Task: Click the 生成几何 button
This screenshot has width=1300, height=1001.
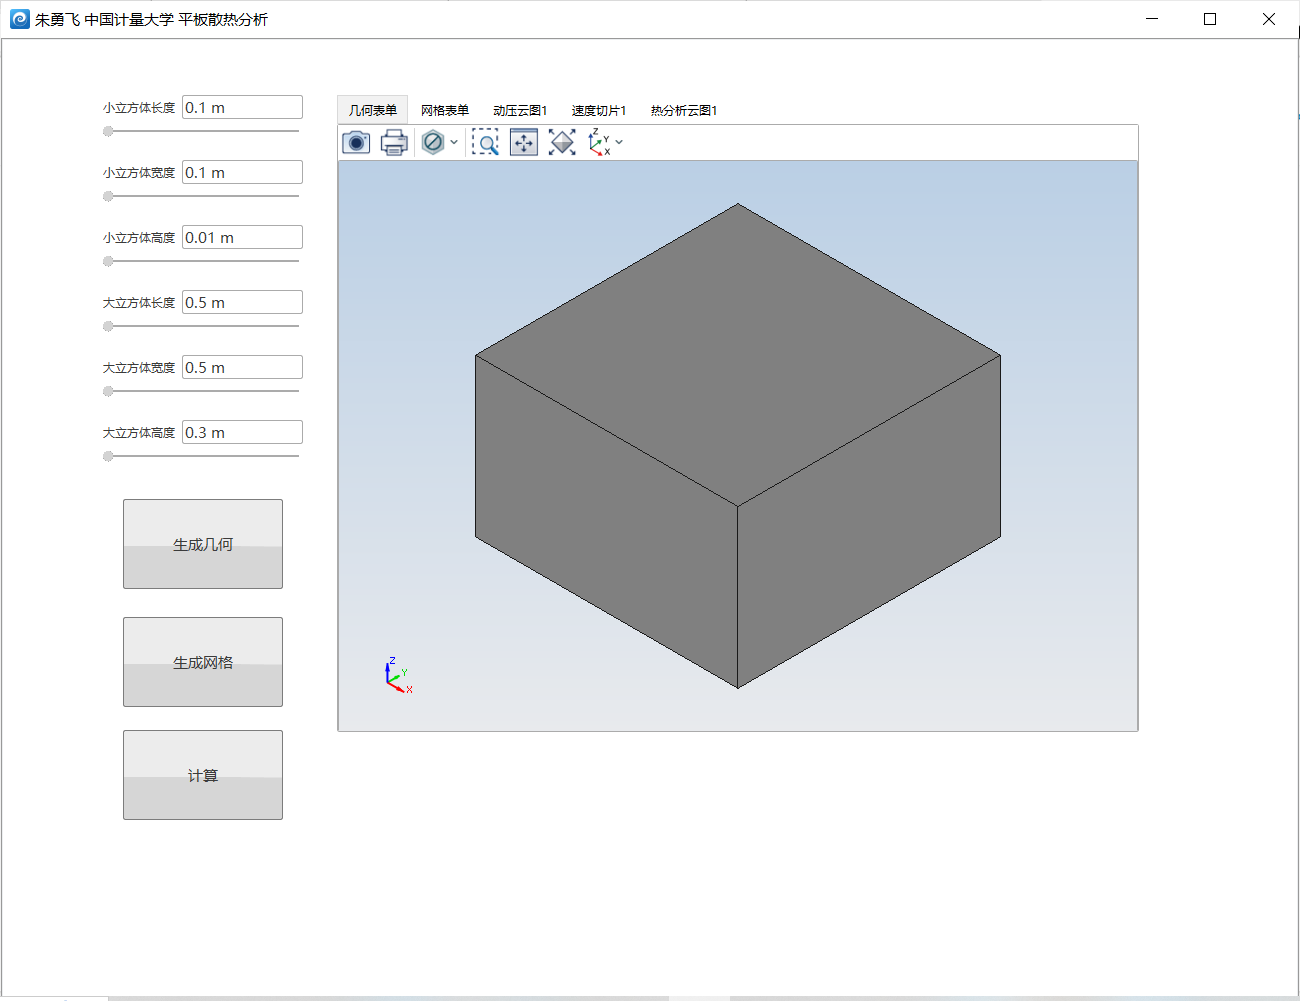Action: coord(203,544)
